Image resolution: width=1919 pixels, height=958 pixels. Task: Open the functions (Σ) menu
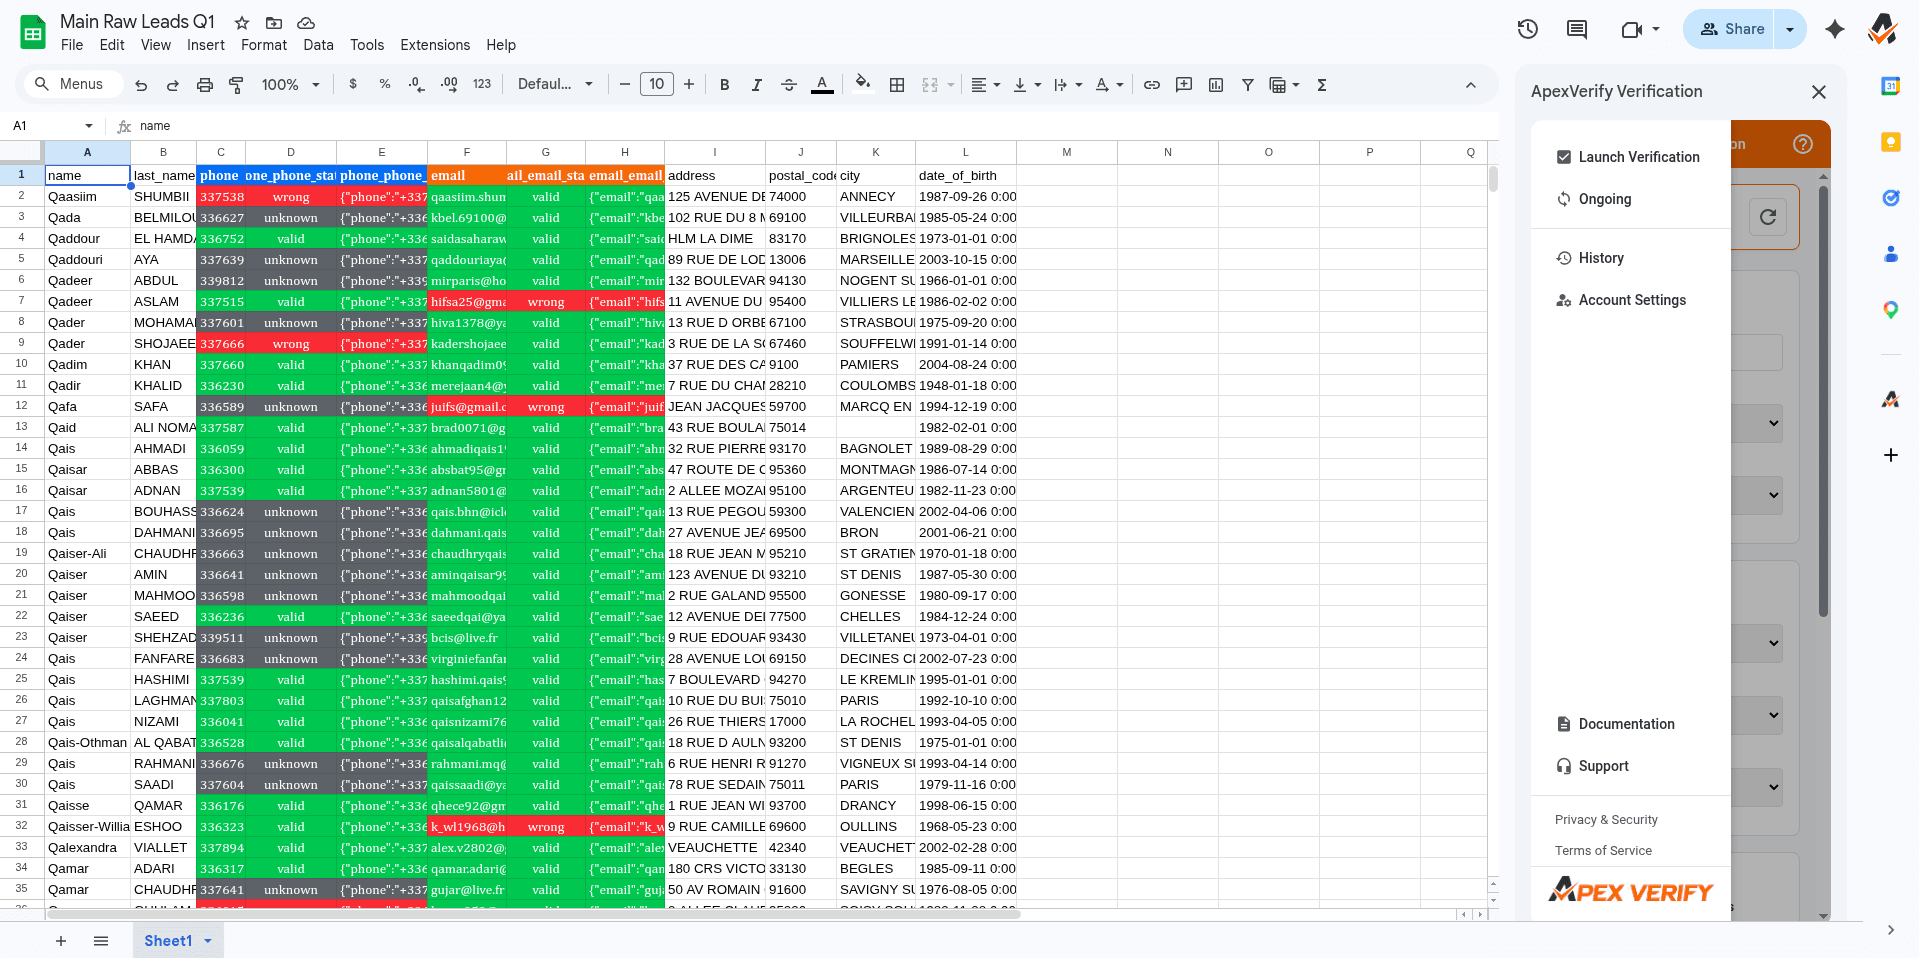tap(1321, 85)
